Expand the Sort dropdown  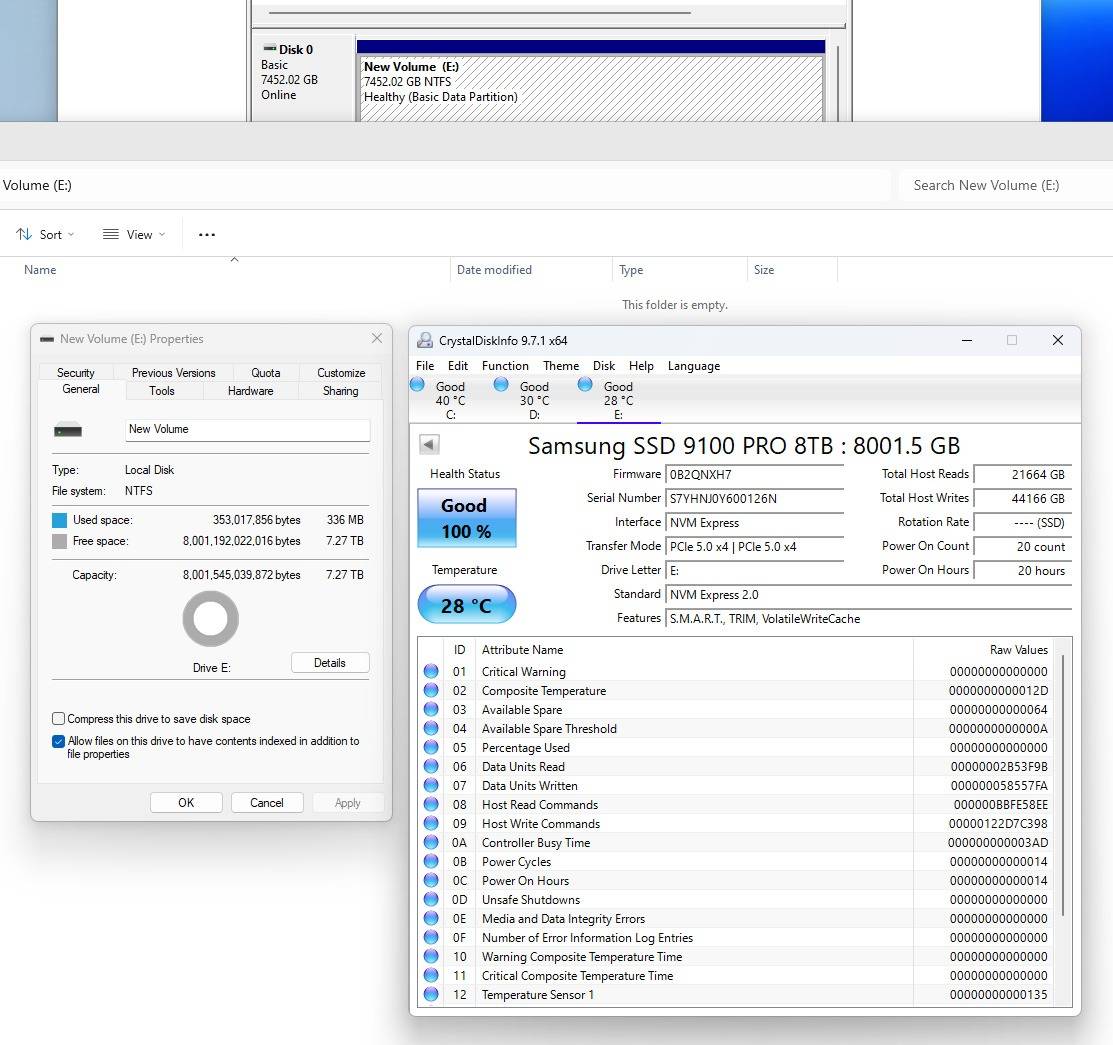46,235
